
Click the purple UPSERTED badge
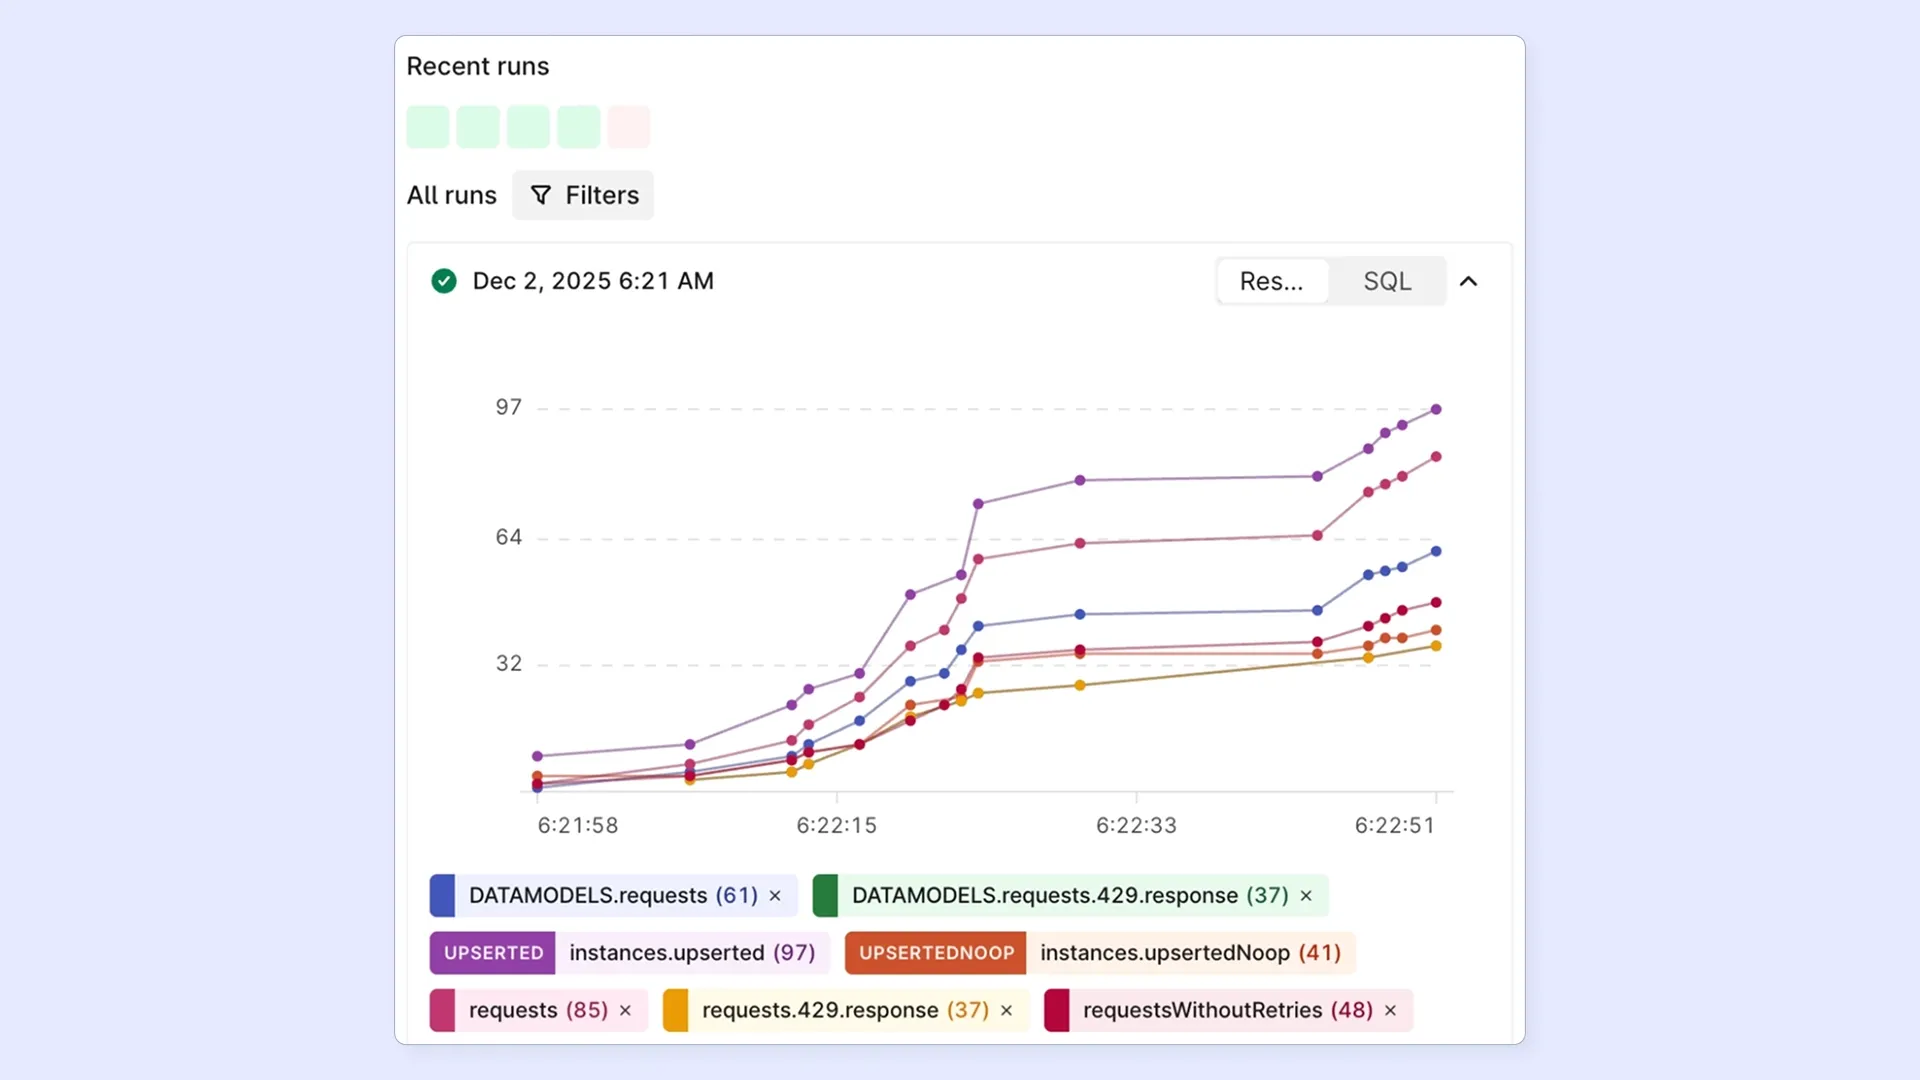[x=493, y=953]
